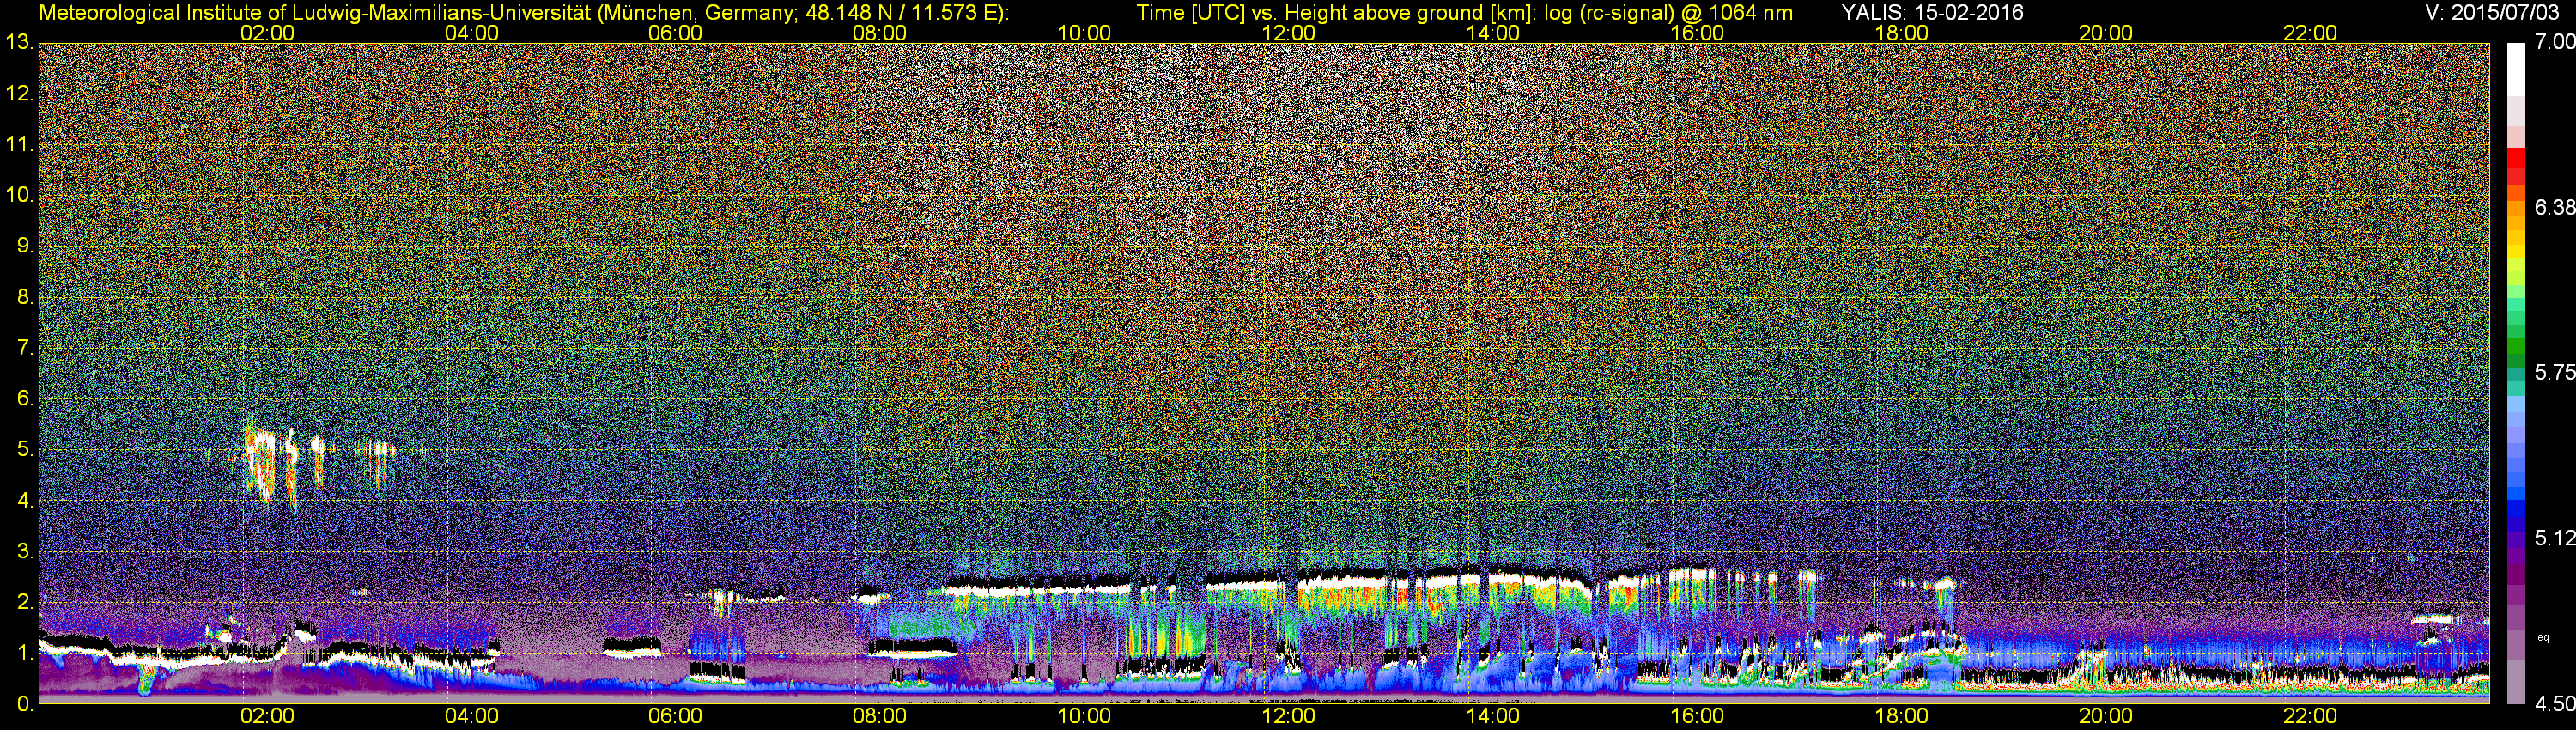Click the "06:00" label on the bottom time axis
The image size is (2576, 730).
pyautogui.click(x=675, y=716)
